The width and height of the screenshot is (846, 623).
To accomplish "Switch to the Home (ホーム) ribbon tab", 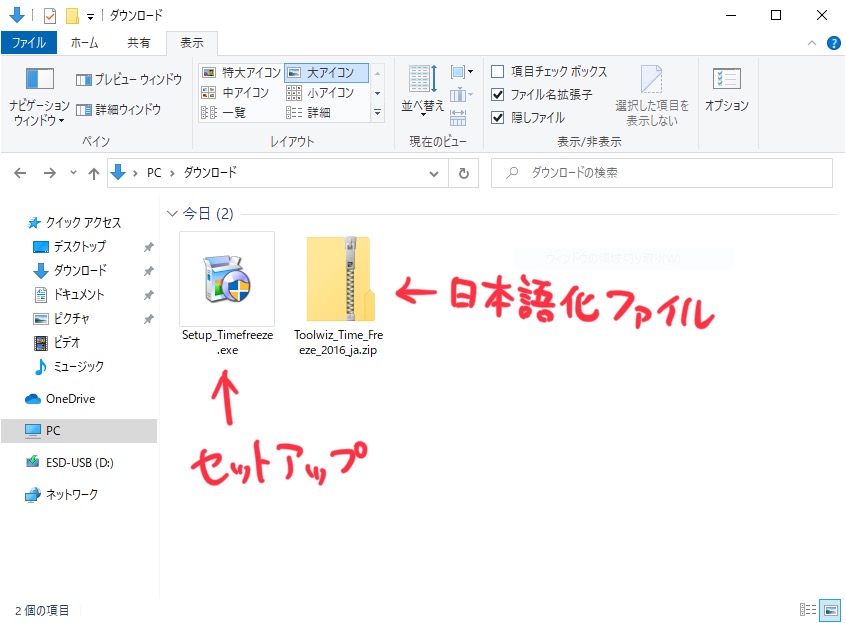I will pyautogui.click(x=85, y=43).
